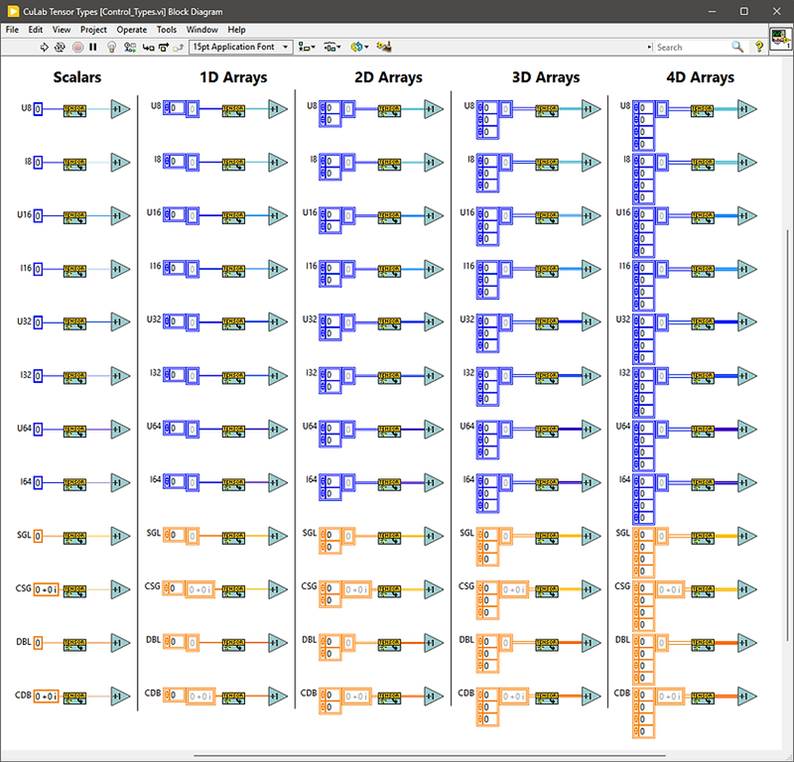The height and width of the screenshot is (762, 794).
Task: Click the 3D Arrays column heading
Action: [x=546, y=77]
